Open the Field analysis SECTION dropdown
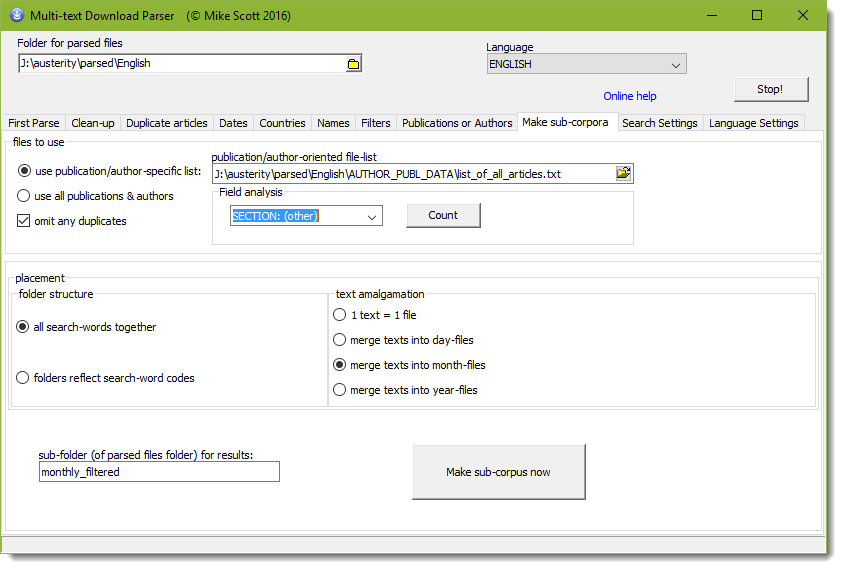842x569 pixels. point(371,216)
